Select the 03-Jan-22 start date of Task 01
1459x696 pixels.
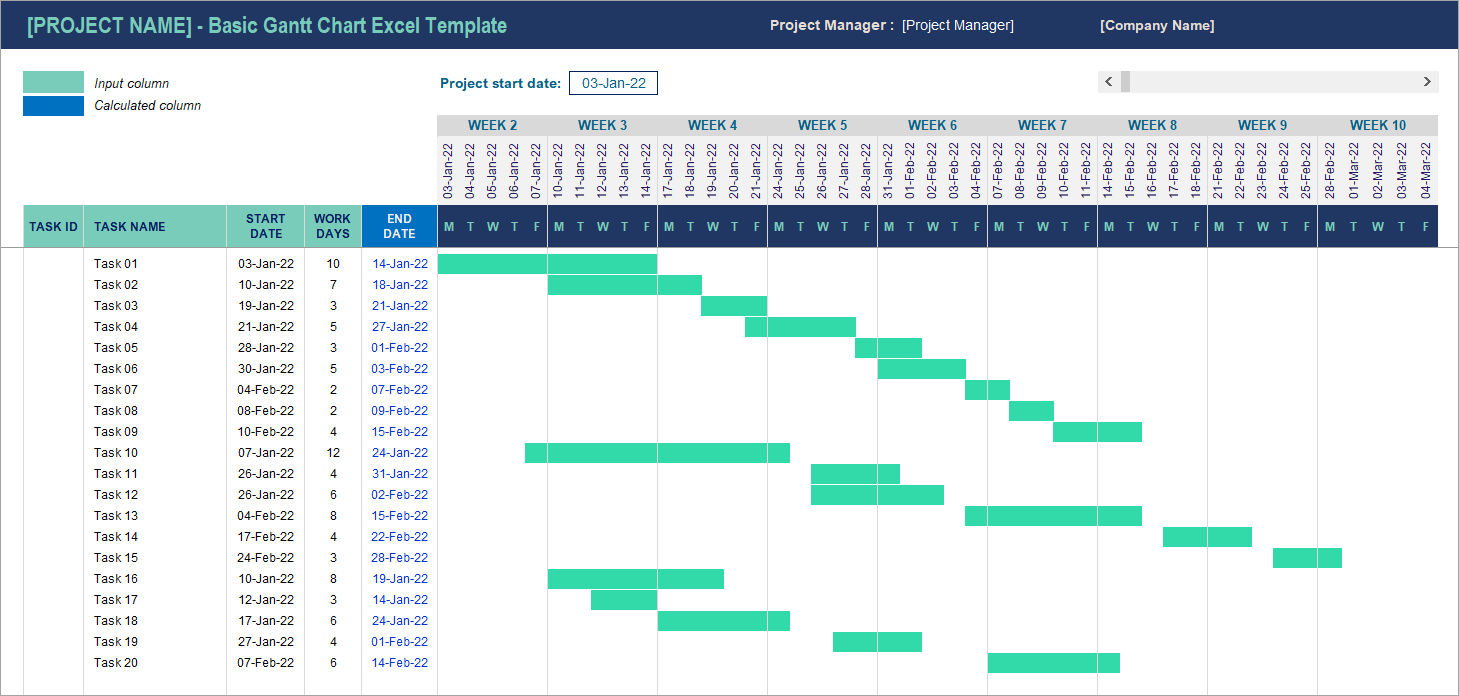tap(265, 263)
